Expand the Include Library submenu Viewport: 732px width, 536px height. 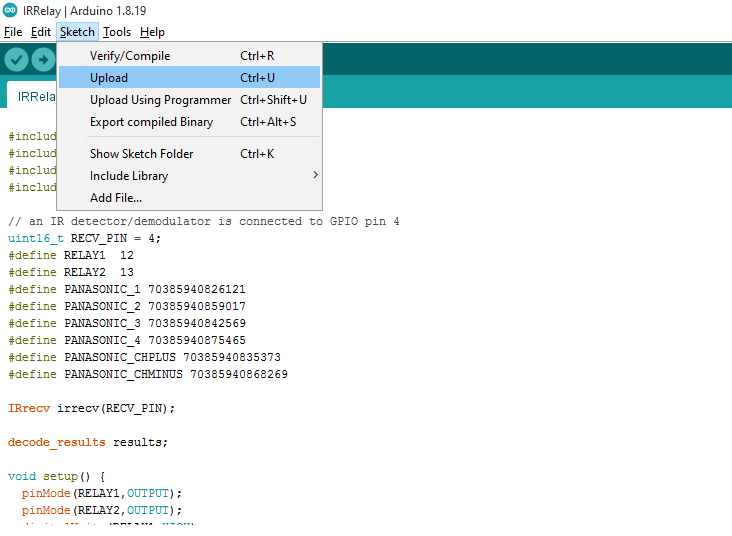(129, 176)
